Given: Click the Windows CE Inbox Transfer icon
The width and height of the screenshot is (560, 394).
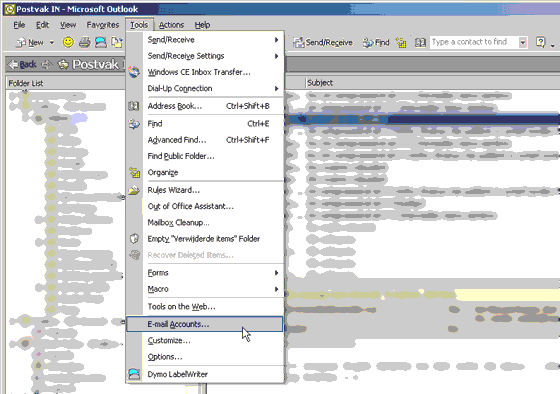Looking at the screenshot, I should [x=134, y=72].
